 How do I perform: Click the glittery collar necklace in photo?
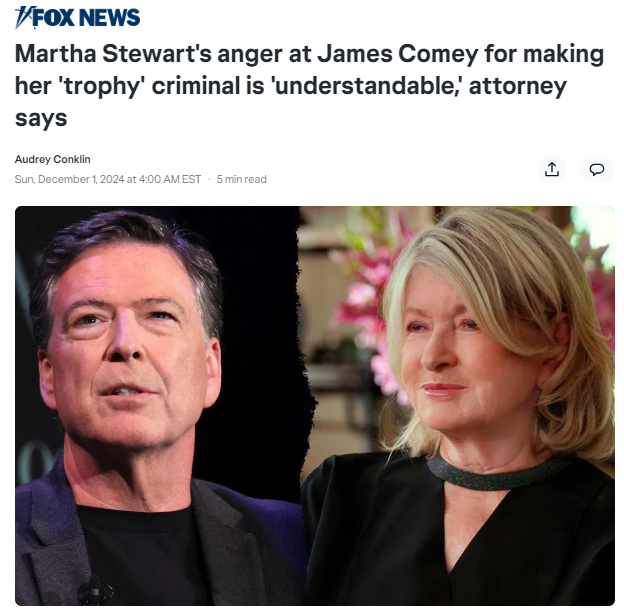(x=497, y=474)
